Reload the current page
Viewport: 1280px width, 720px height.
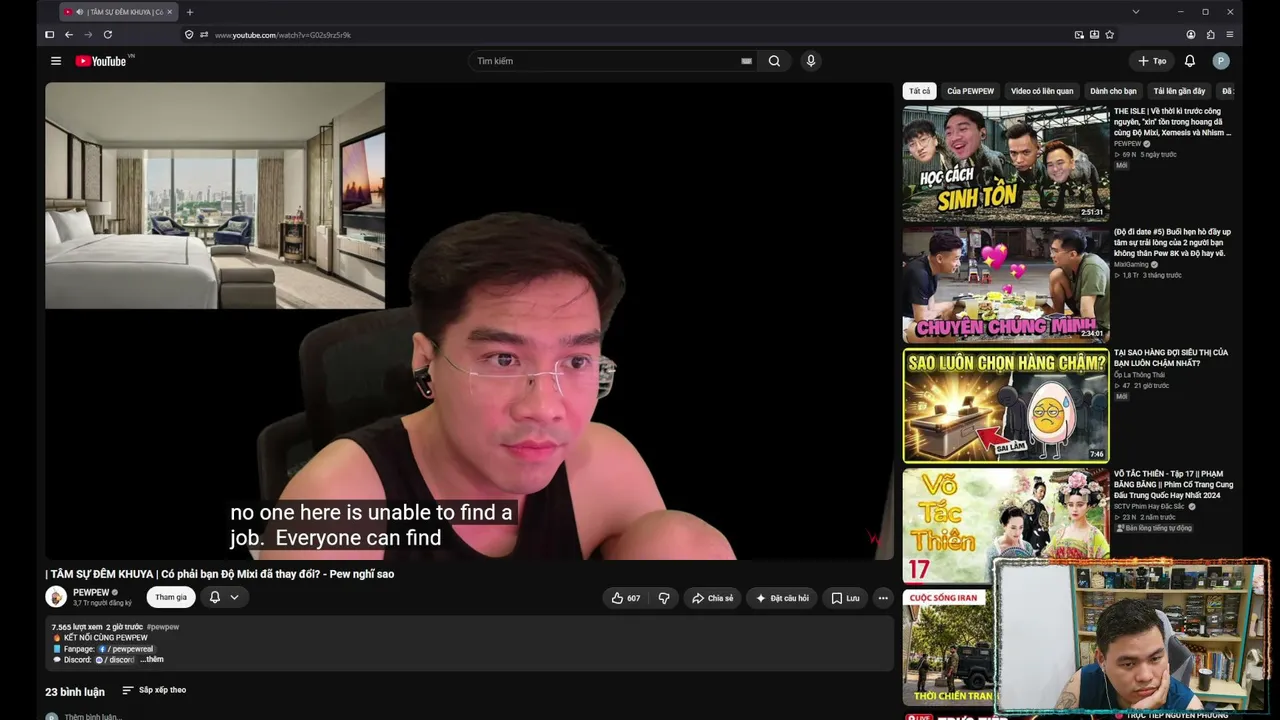coord(107,34)
